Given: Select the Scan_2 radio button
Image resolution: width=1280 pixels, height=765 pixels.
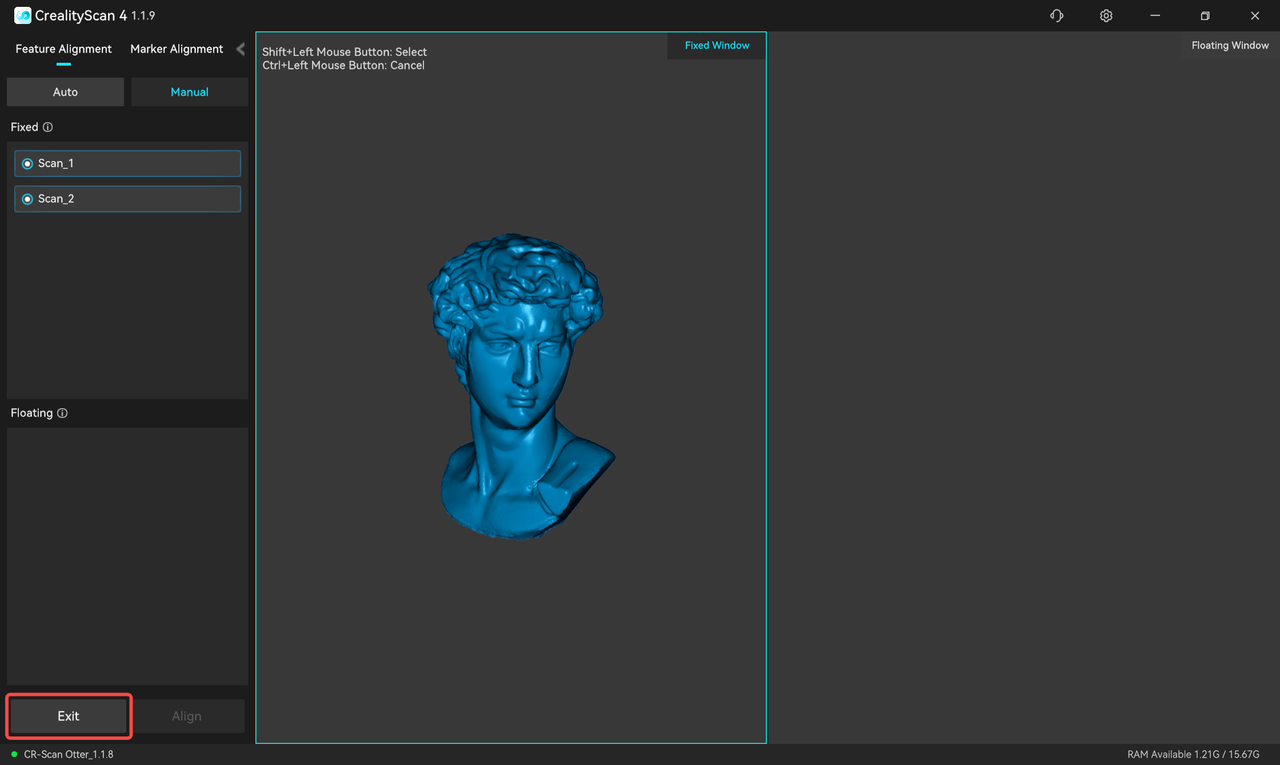Looking at the screenshot, I should [x=27, y=199].
